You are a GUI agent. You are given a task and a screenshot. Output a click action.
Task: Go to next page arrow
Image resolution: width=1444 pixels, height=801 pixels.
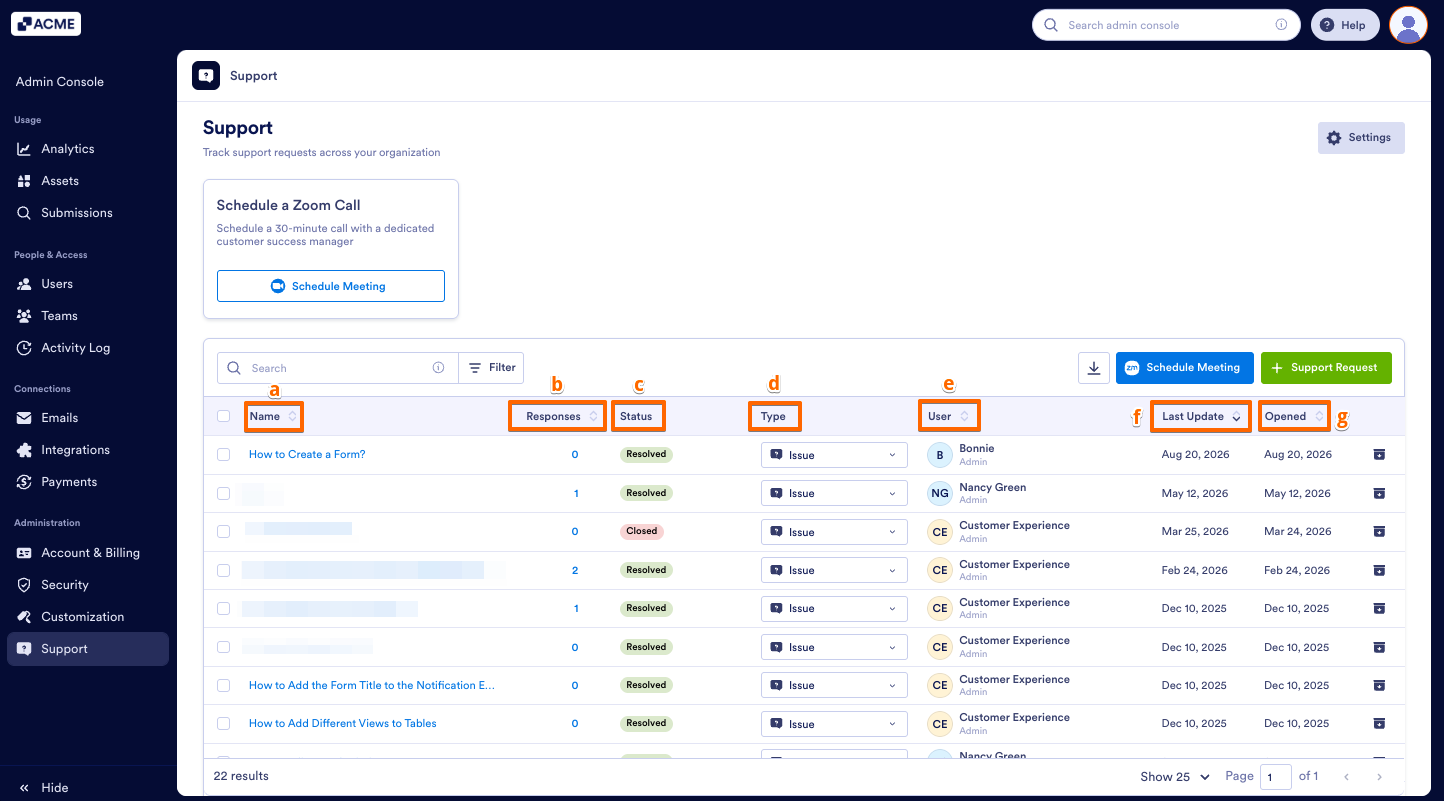point(1379,777)
